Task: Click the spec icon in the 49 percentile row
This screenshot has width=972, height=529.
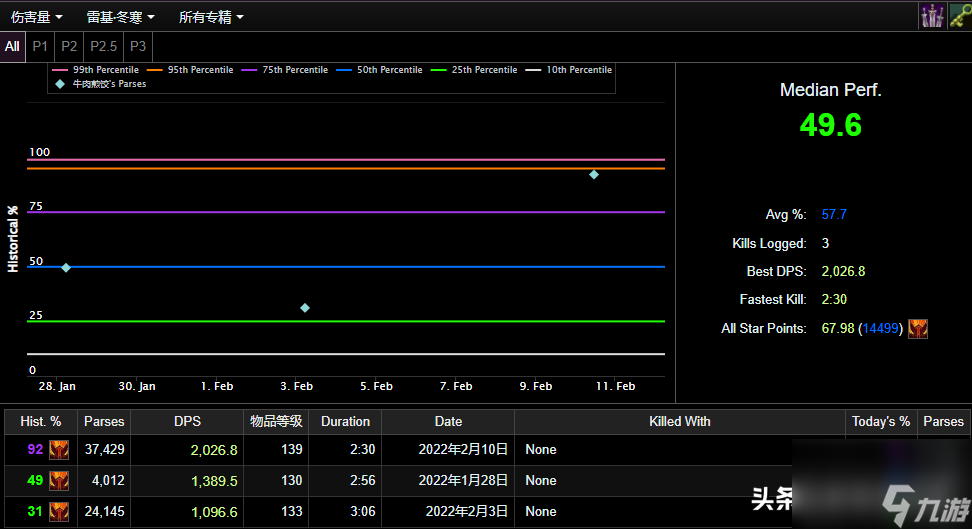Action: pyautogui.click(x=59, y=481)
